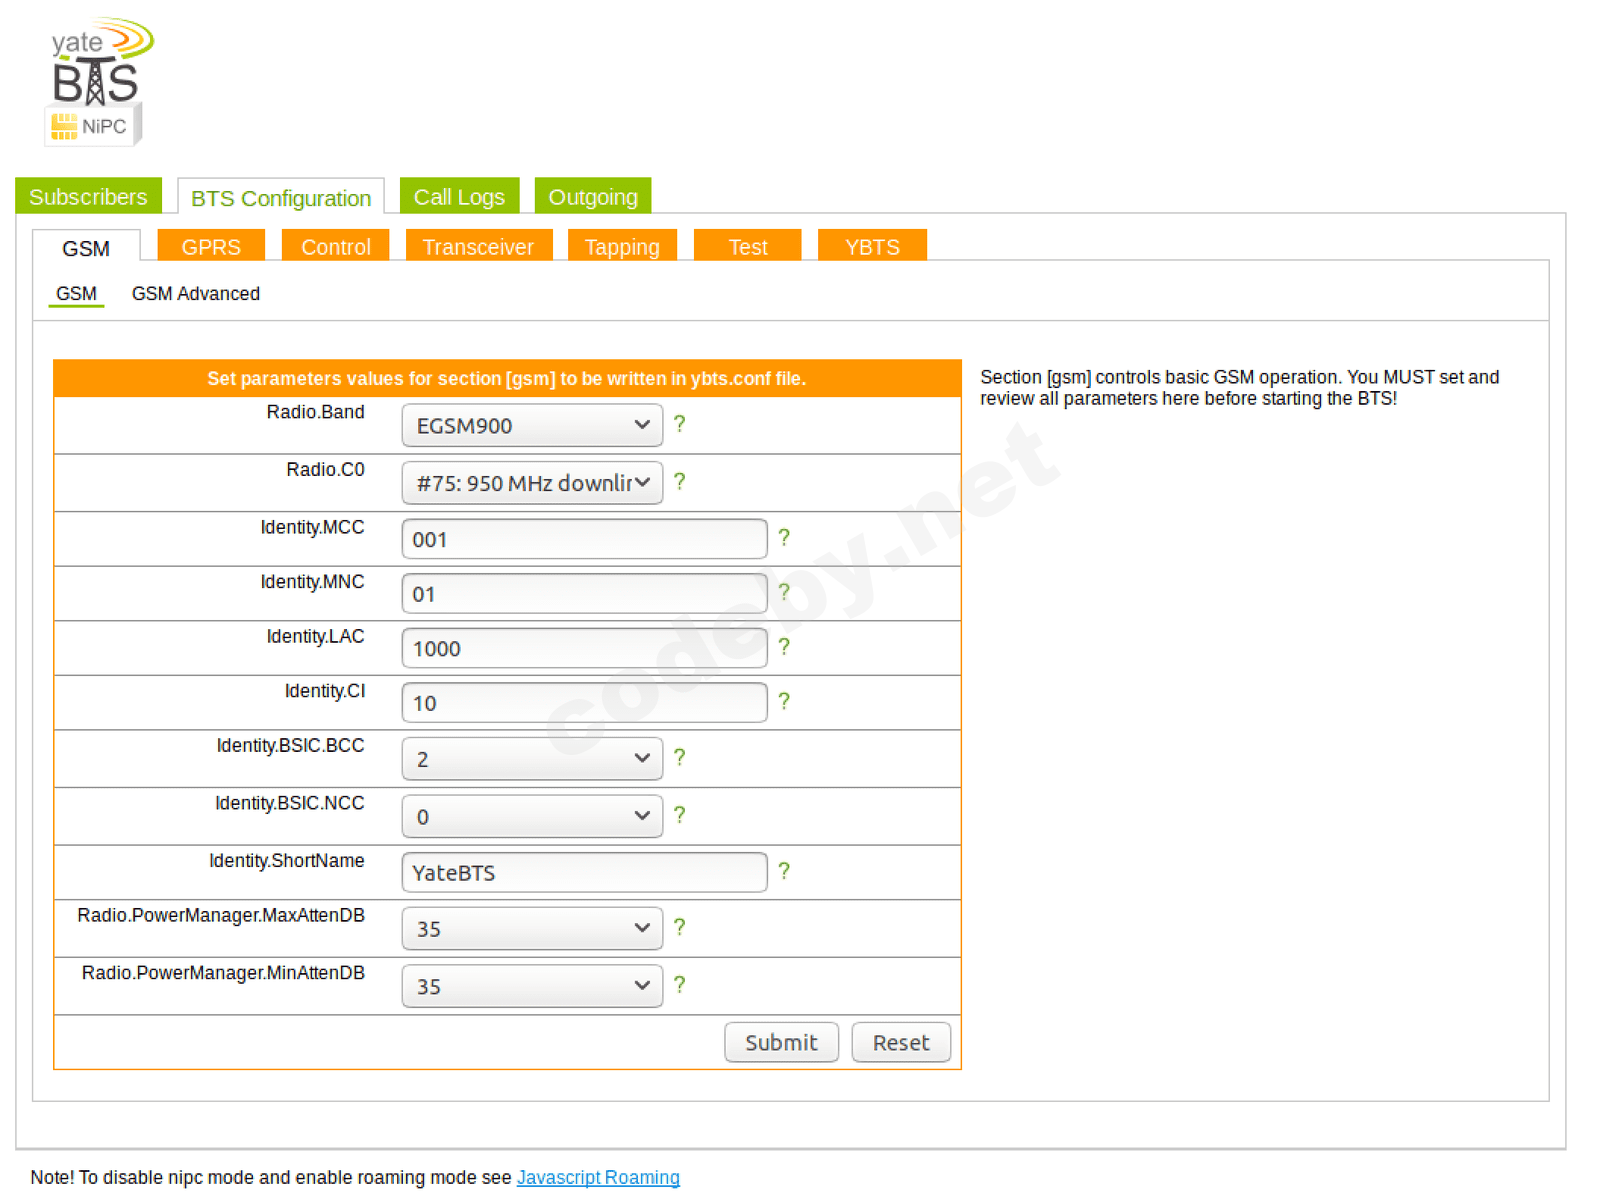Click the Identity.MNC input field
This screenshot has width=1600, height=1196.
pyautogui.click(x=584, y=594)
